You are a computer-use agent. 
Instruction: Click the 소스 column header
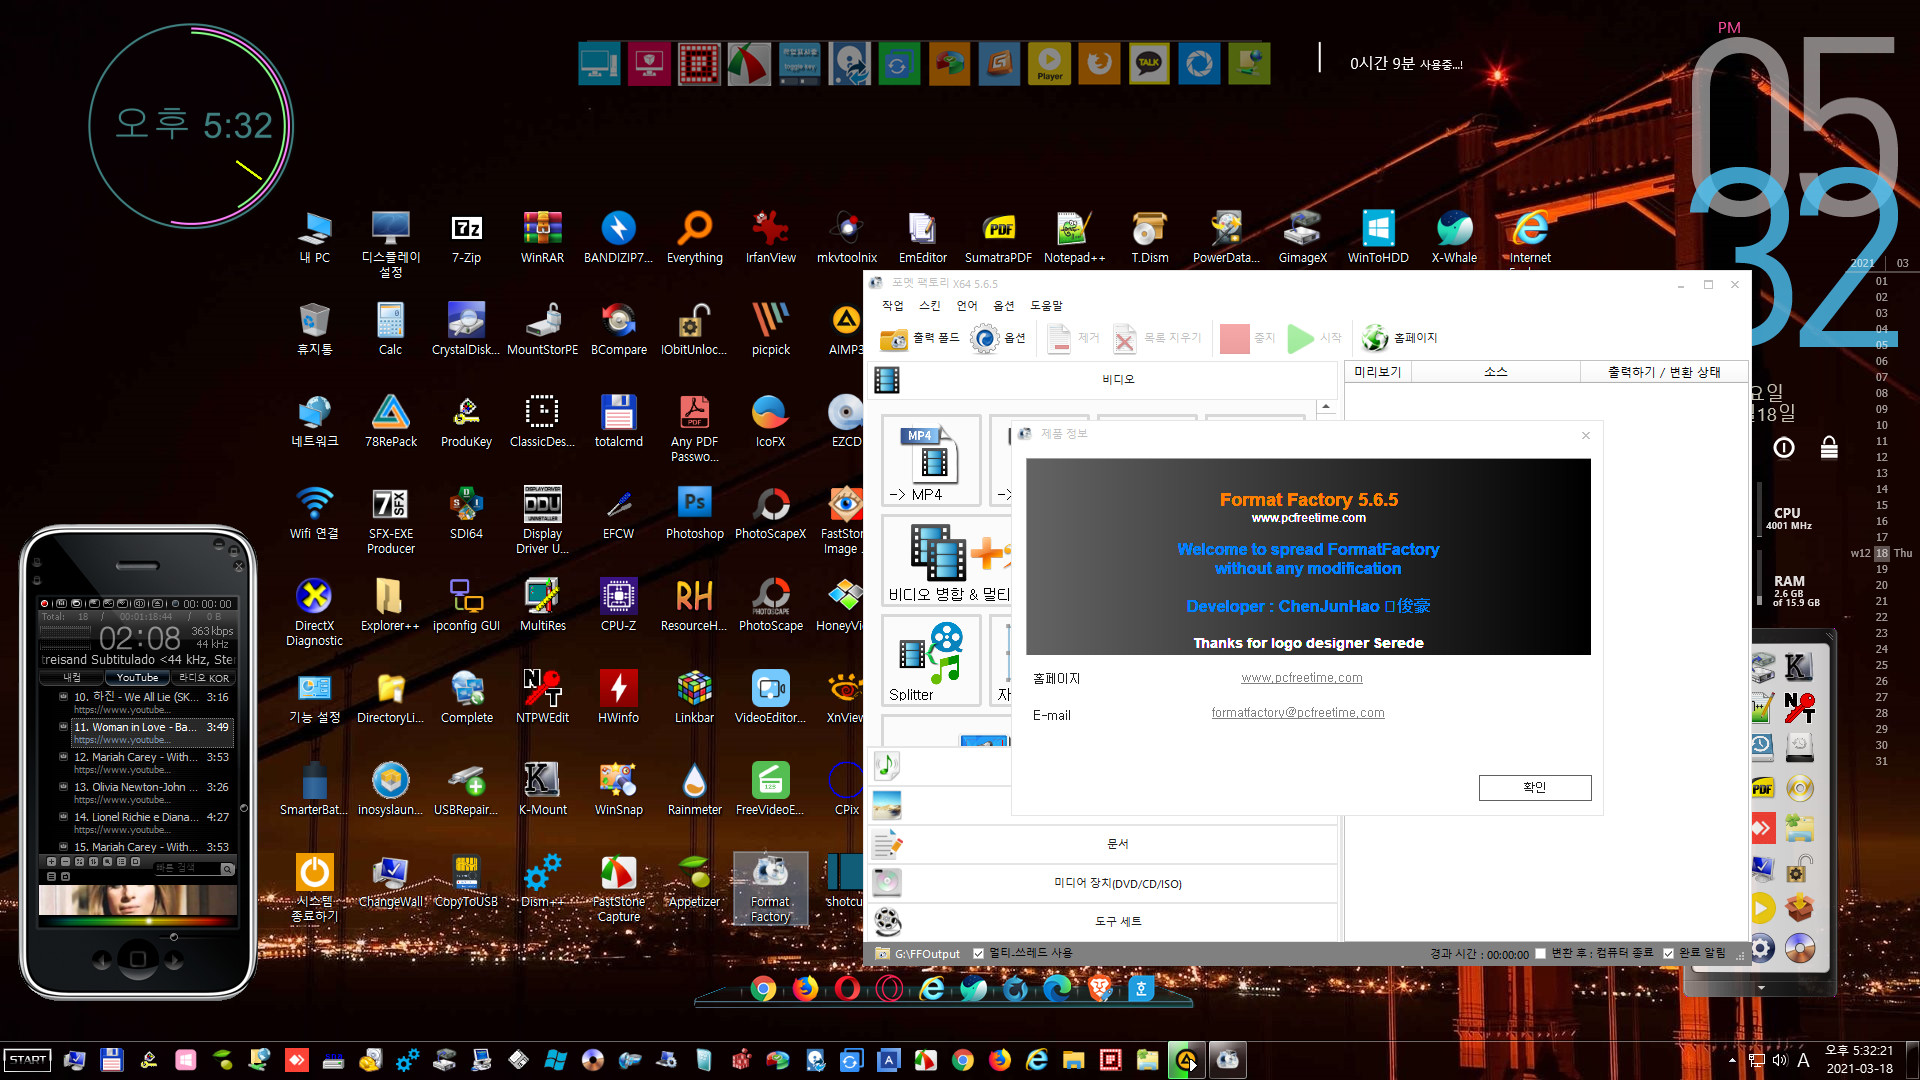(x=1495, y=372)
